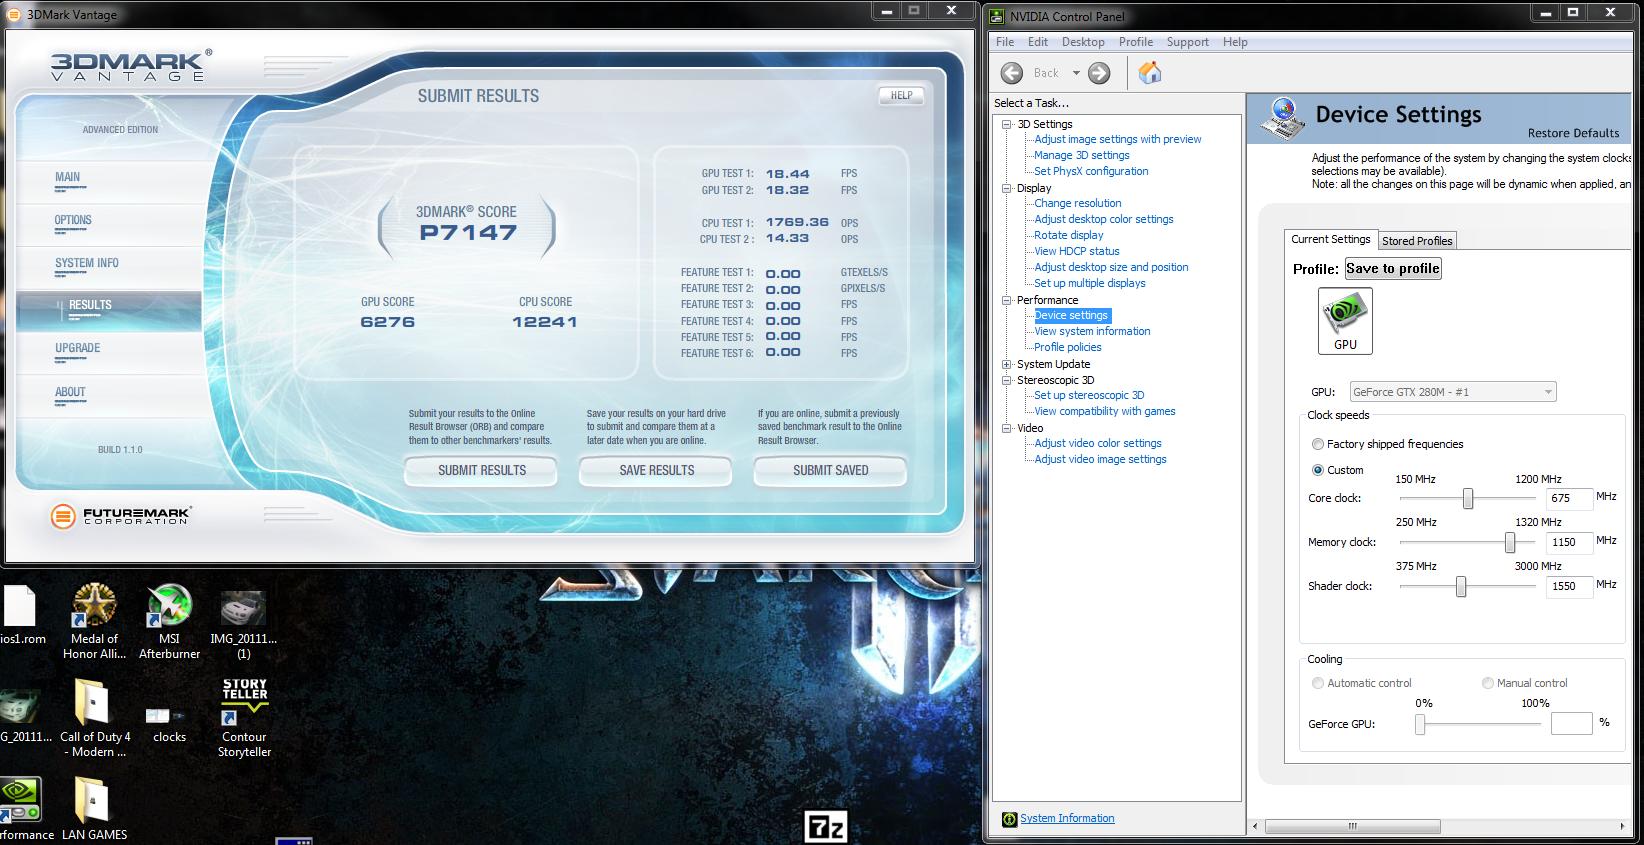Select the Call of Duty 4 folder icon
The image size is (1644, 845).
(x=94, y=719)
